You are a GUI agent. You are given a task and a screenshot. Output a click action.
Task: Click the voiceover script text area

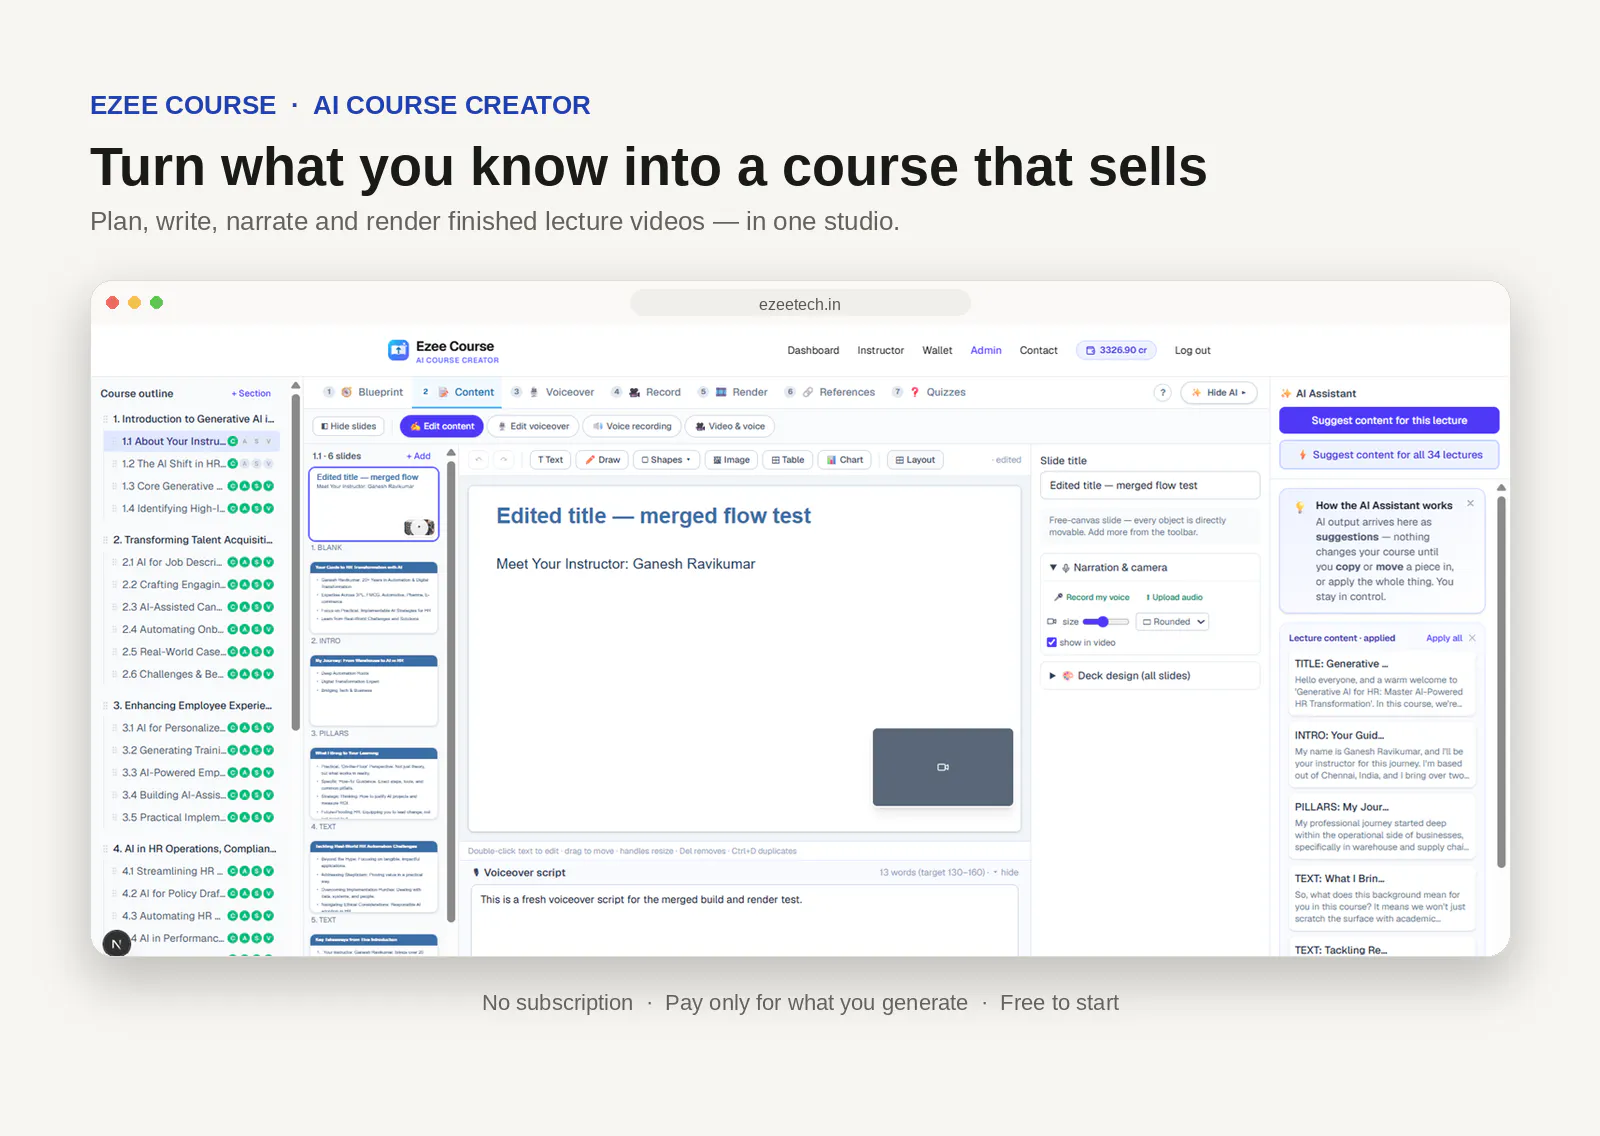[744, 920]
